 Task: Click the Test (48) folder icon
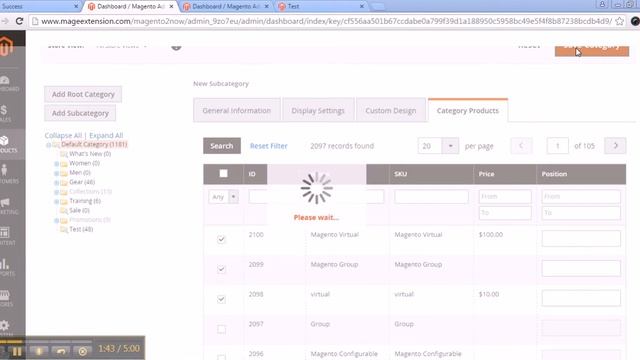tap(64, 229)
